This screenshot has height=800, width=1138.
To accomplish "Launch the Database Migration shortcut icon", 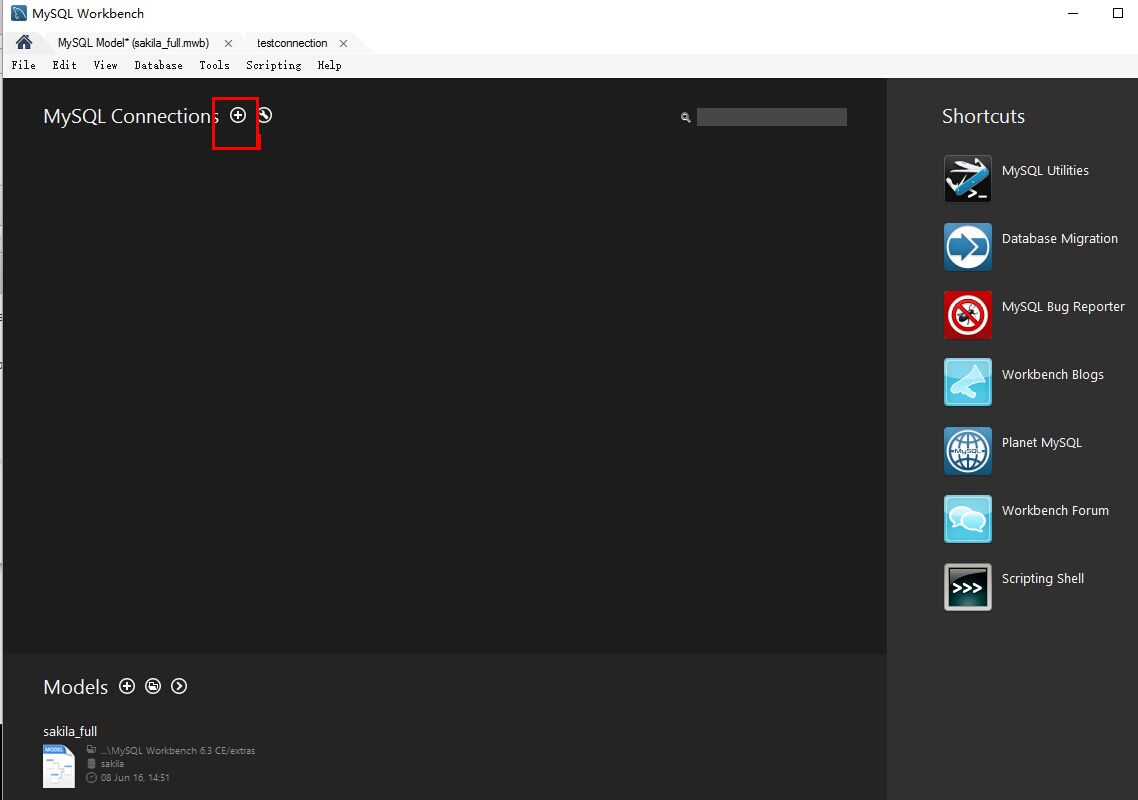I will 967,247.
